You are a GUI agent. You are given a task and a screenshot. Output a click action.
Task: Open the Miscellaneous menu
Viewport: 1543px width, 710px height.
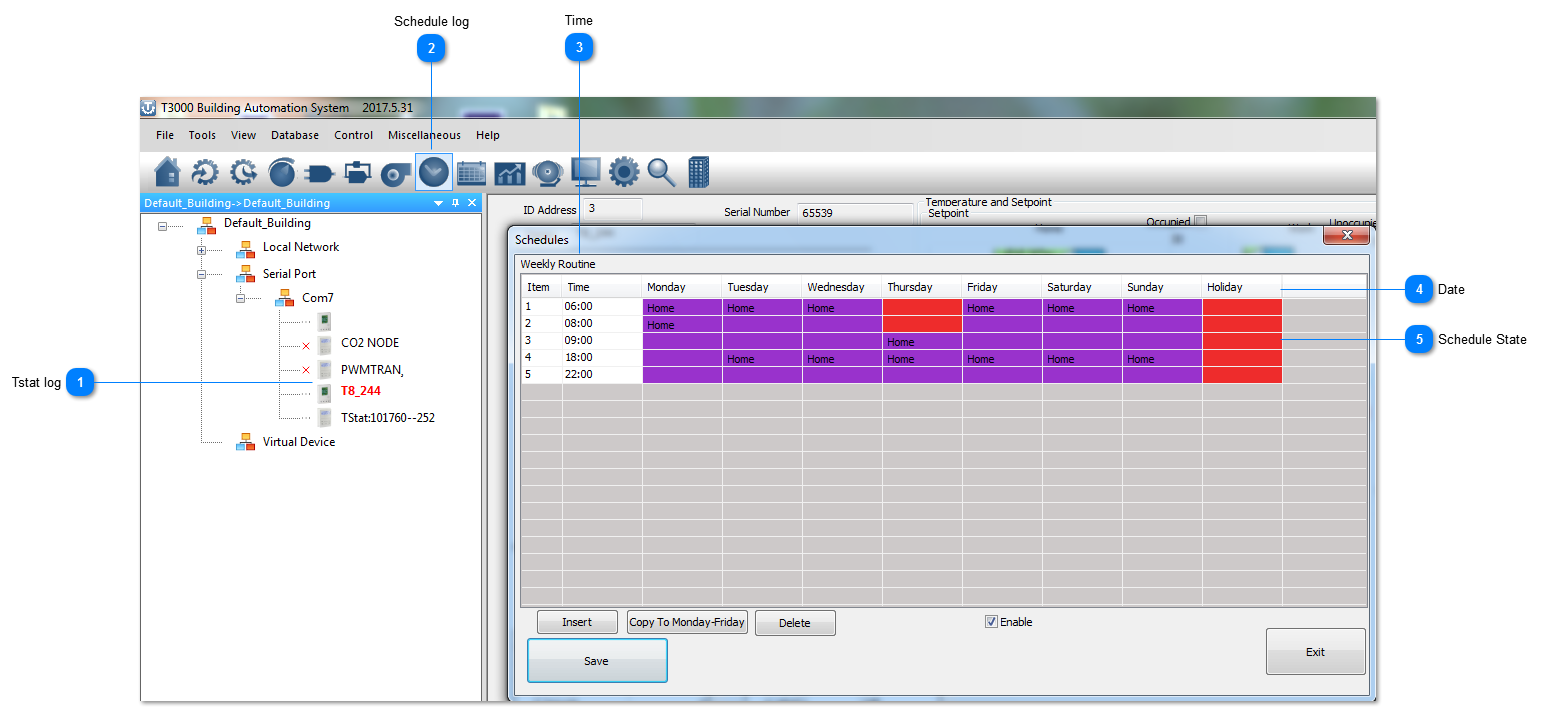425,135
